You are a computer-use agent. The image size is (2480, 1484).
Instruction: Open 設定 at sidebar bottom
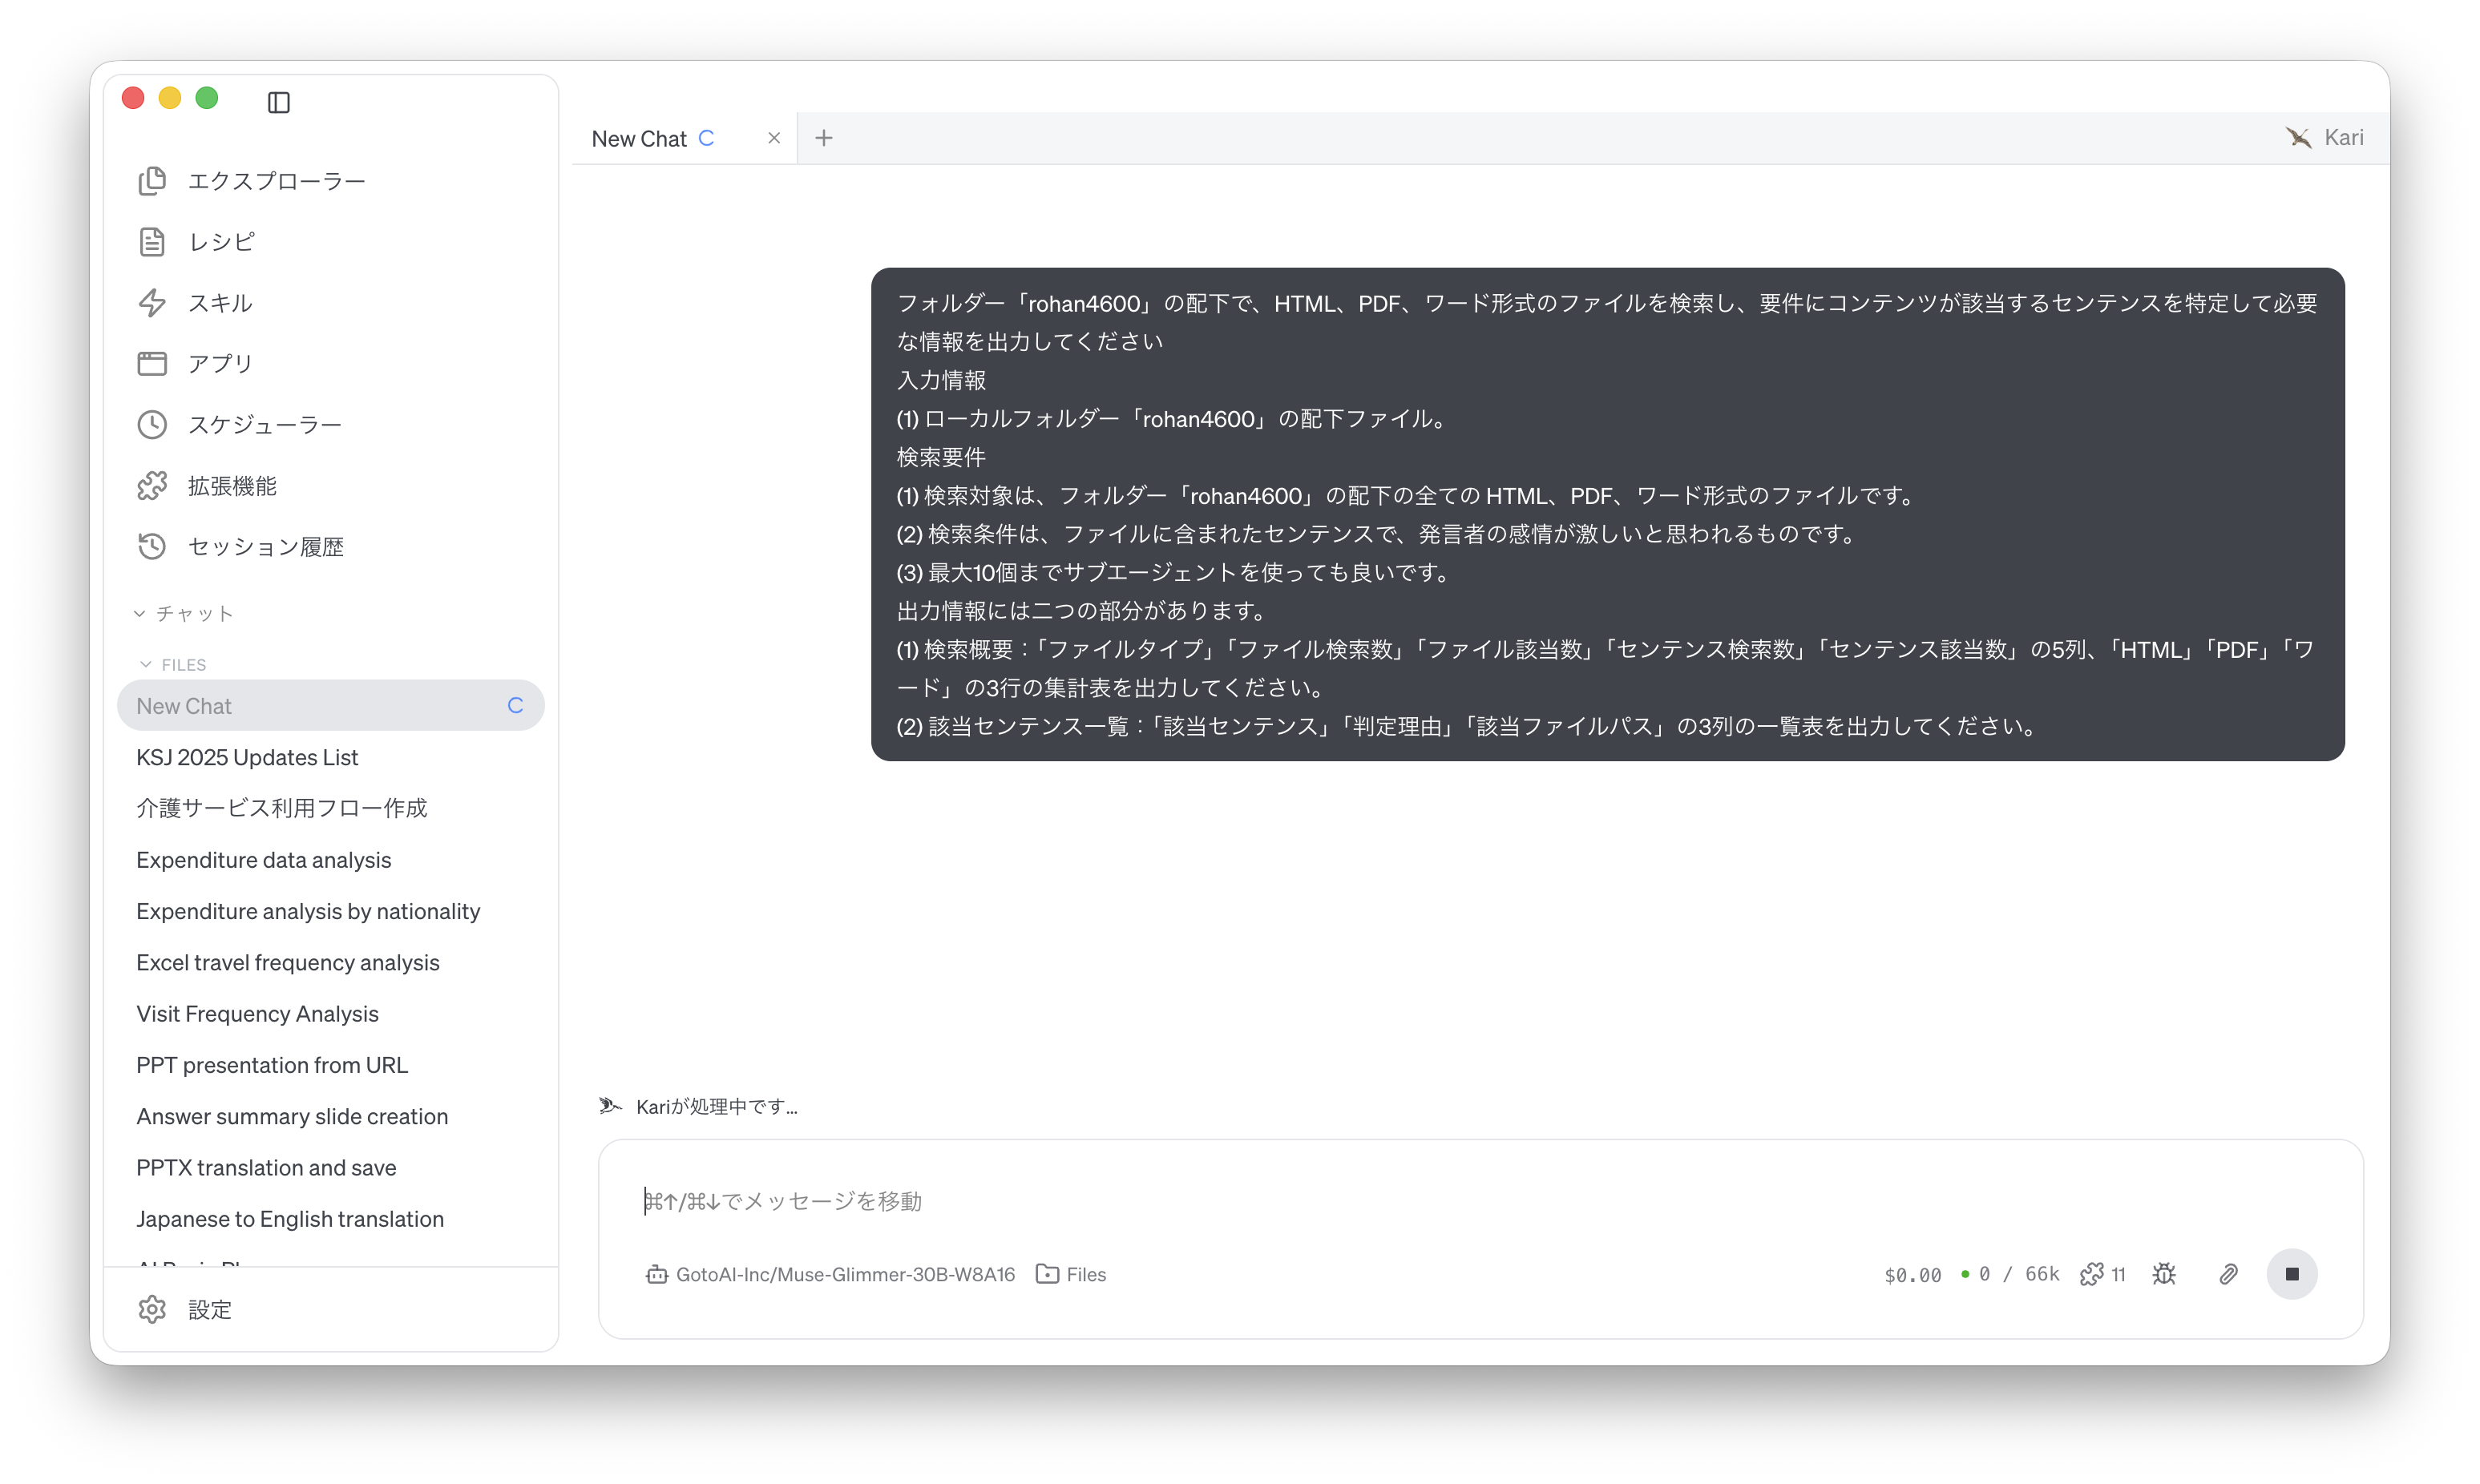tap(184, 1309)
